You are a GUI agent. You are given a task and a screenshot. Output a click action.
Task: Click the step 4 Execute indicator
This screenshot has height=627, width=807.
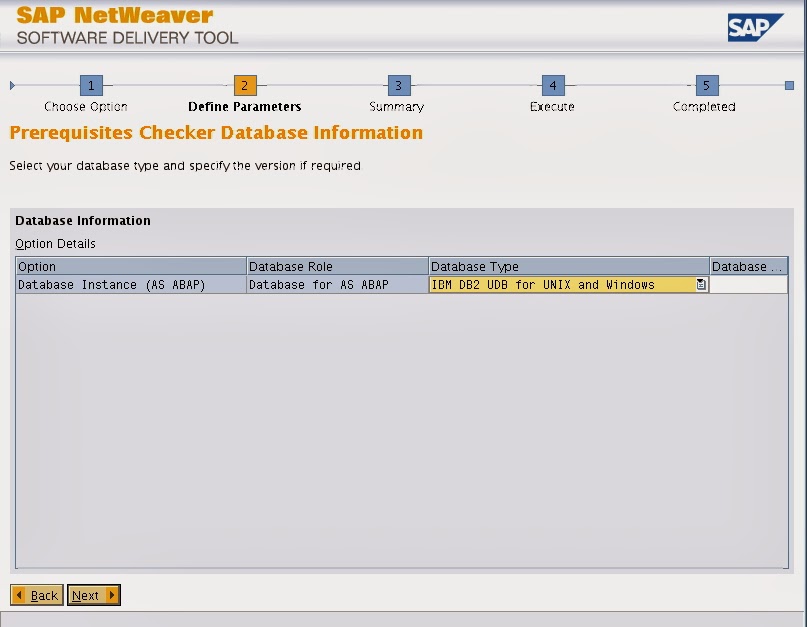550,85
